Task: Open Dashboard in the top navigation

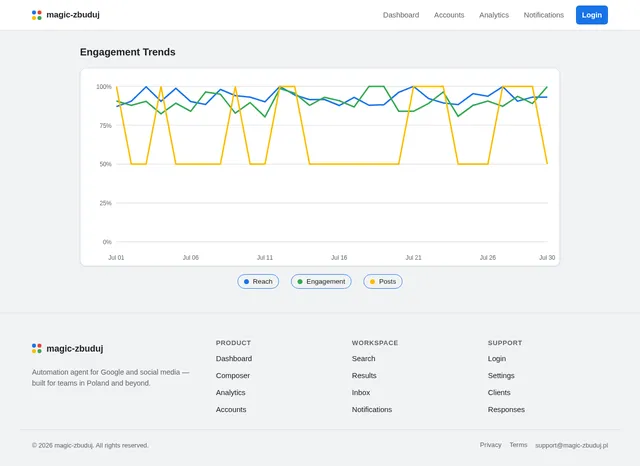Action: click(x=401, y=15)
